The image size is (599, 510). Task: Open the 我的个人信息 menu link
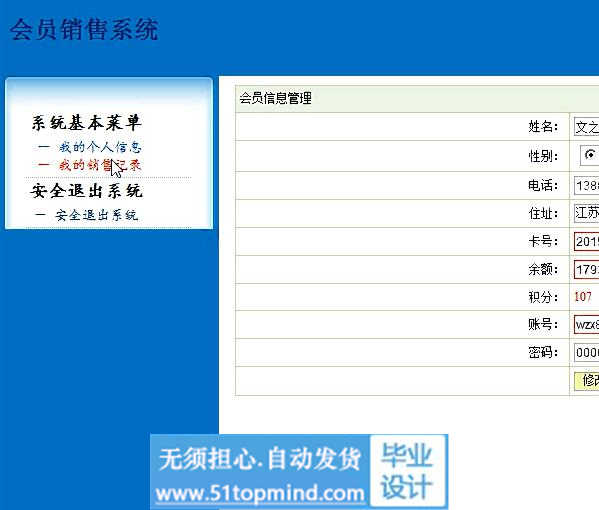pyautogui.click(x=100, y=147)
